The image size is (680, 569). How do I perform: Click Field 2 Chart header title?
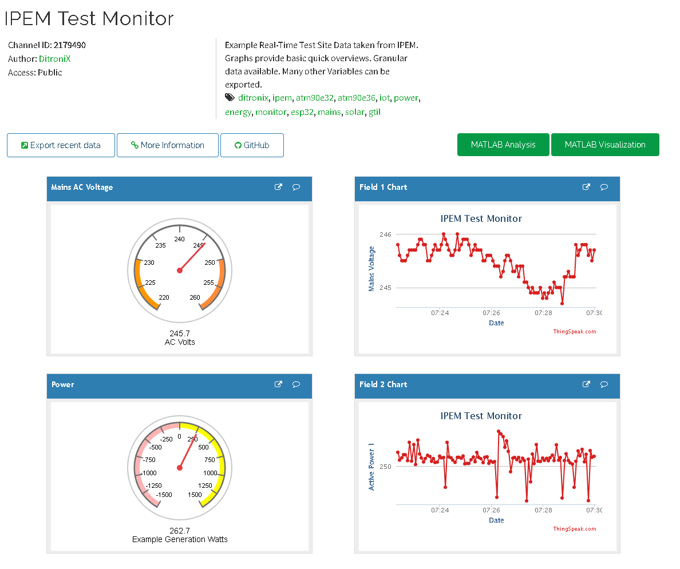(x=383, y=385)
